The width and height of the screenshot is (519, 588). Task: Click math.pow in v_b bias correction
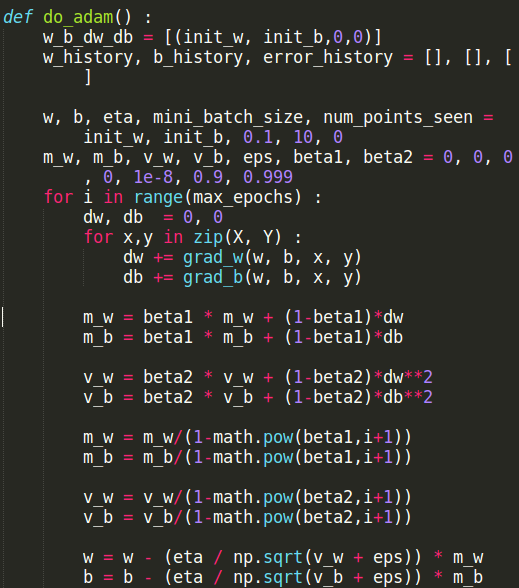pos(253,518)
